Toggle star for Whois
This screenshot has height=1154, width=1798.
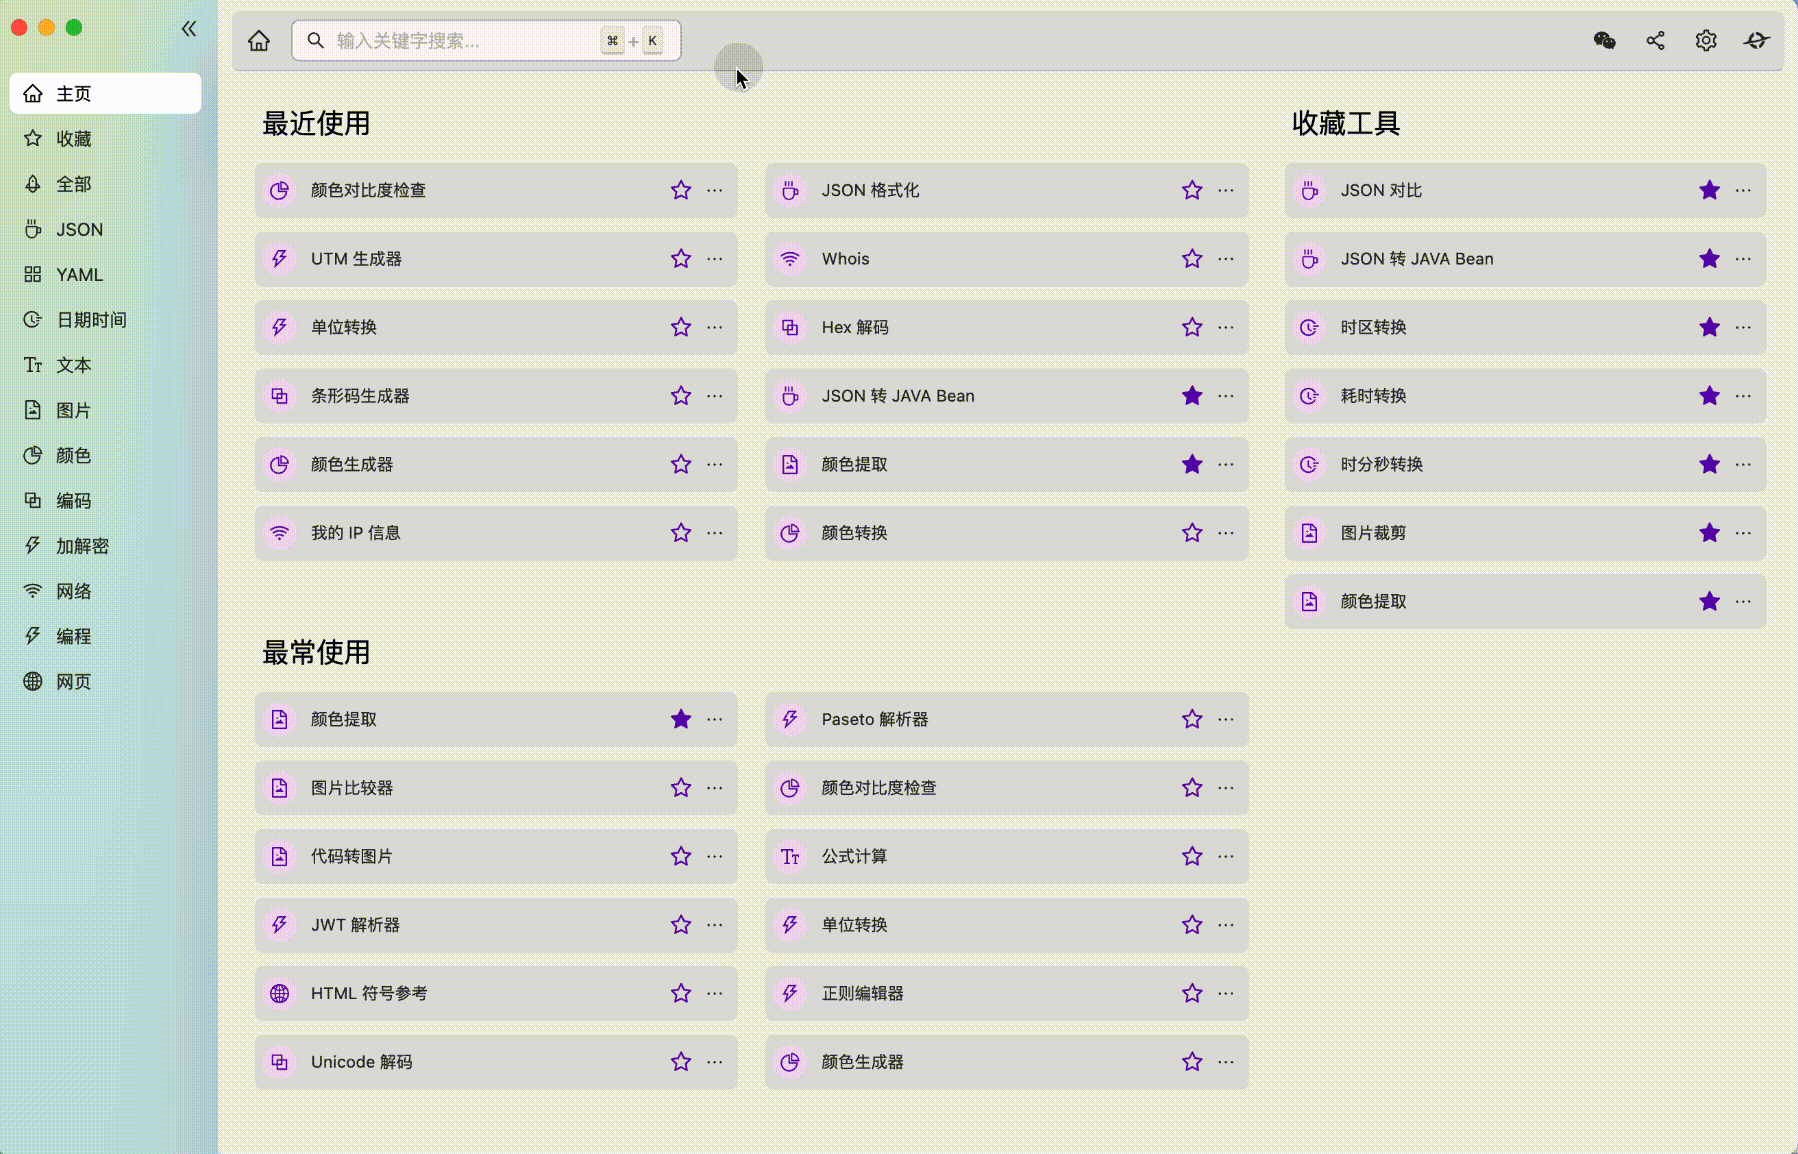1192,258
